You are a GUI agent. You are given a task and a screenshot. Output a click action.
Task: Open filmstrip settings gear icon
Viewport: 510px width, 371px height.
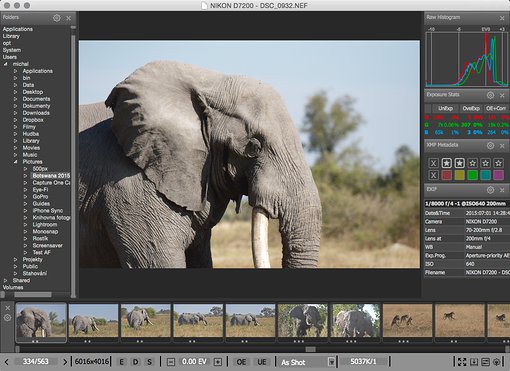(8, 318)
